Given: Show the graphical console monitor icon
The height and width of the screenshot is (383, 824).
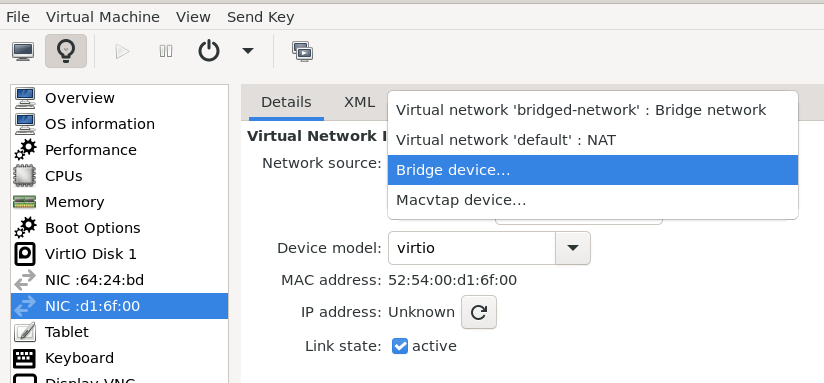Looking at the screenshot, I should click(x=23, y=51).
